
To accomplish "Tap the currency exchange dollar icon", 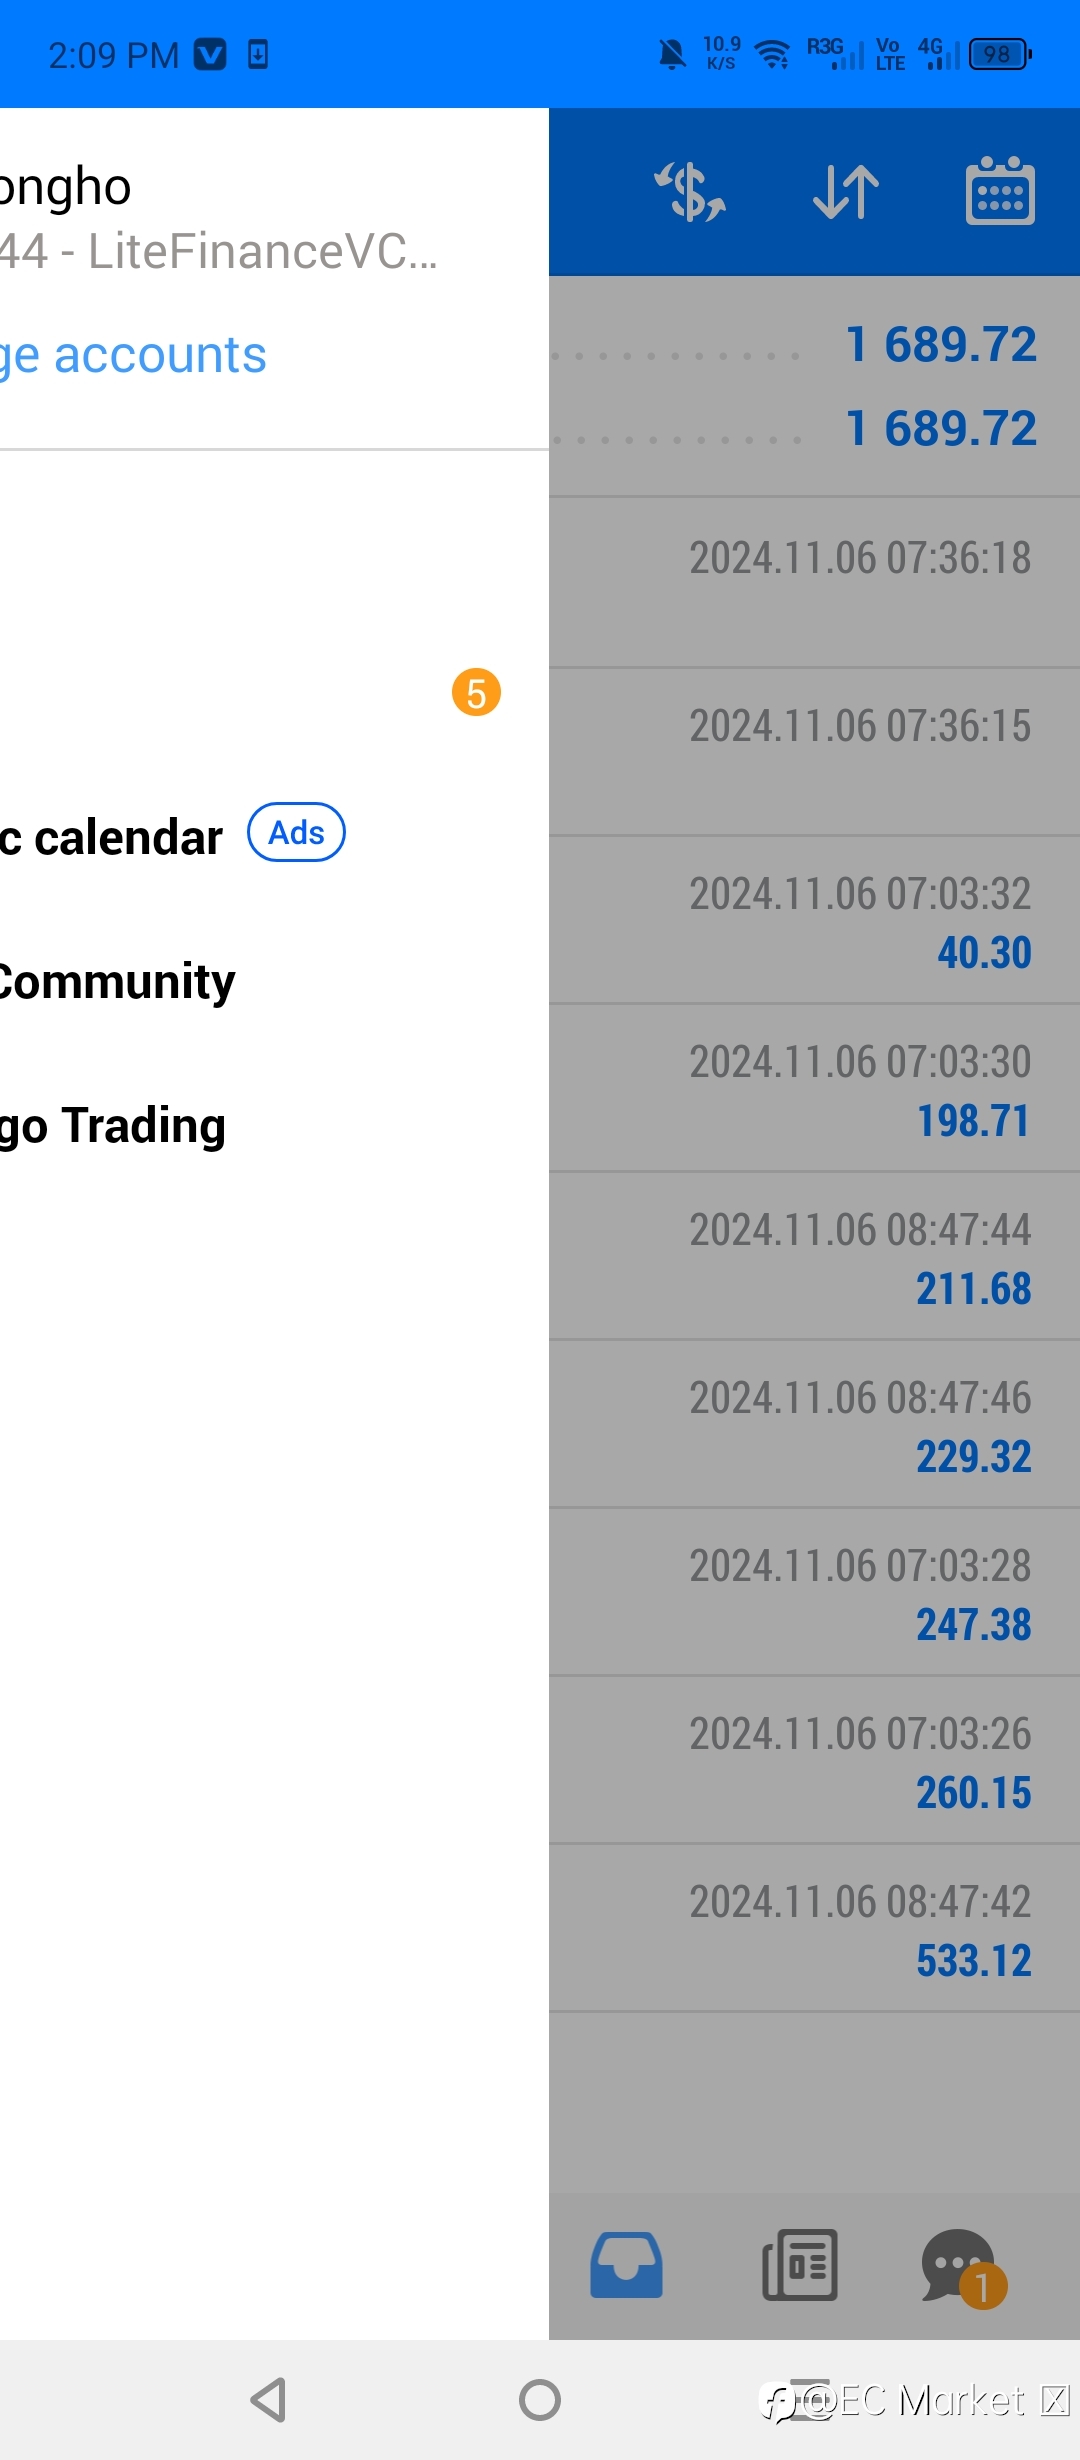I will point(690,192).
